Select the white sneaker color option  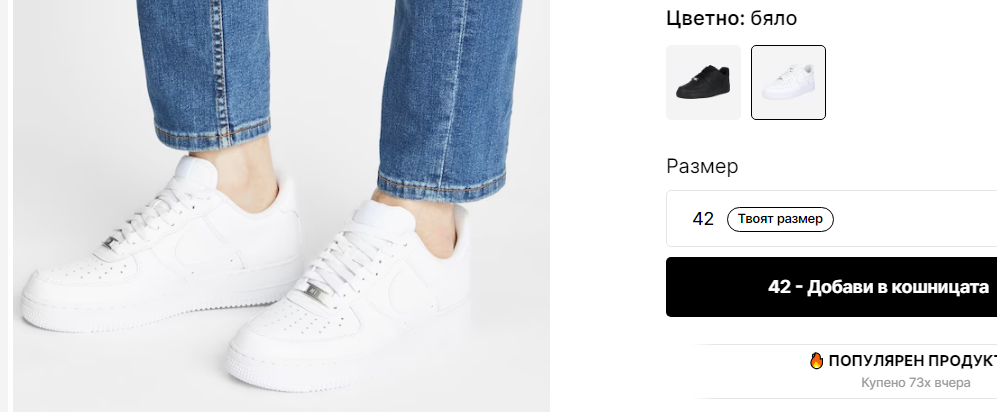tap(788, 82)
